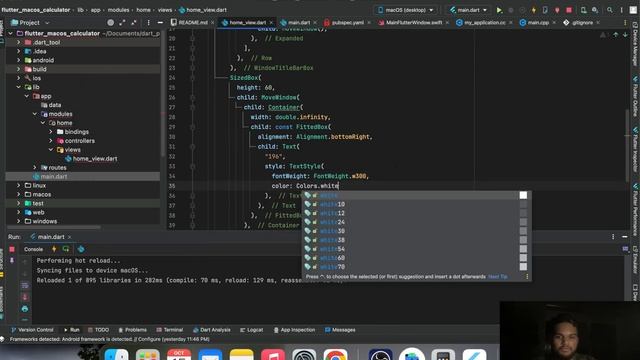Open App Inspection tool window

[x=294, y=330]
